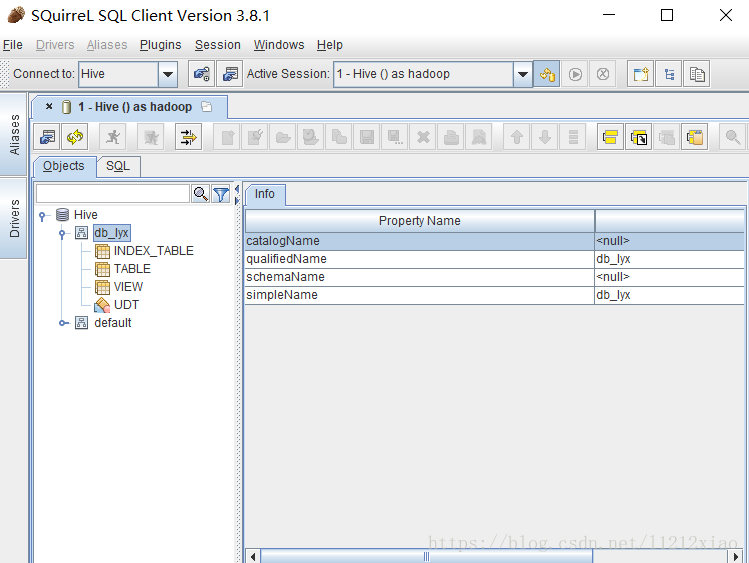Viewport: 749px width, 563px height.
Task: Click the greyed list lines icon
Action: [x=573, y=138]
